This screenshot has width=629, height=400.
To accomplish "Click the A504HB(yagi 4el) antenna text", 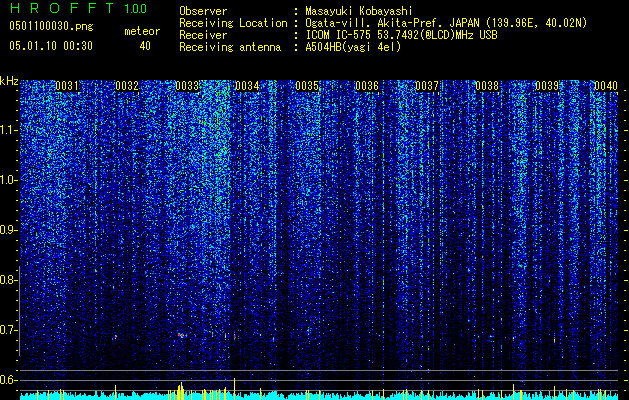I will click(353, 47).
